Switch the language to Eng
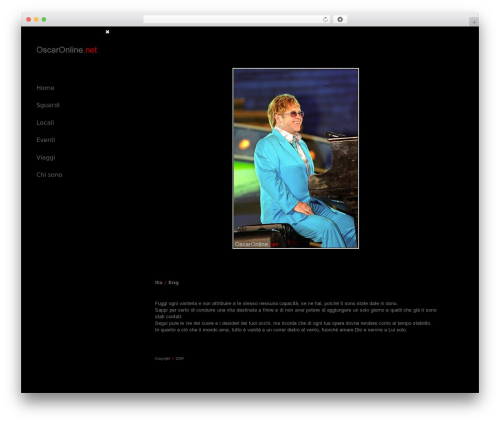The height and width of the screenshot is (423, 500). click(173, 283)
